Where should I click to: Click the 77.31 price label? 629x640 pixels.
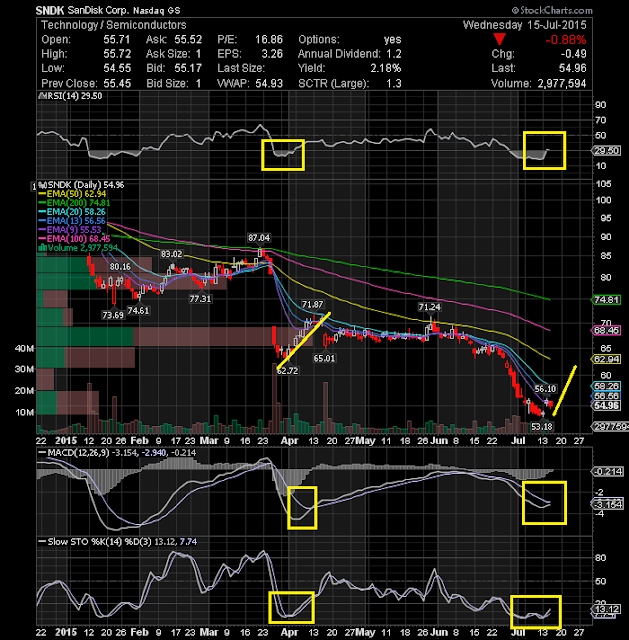200,299
